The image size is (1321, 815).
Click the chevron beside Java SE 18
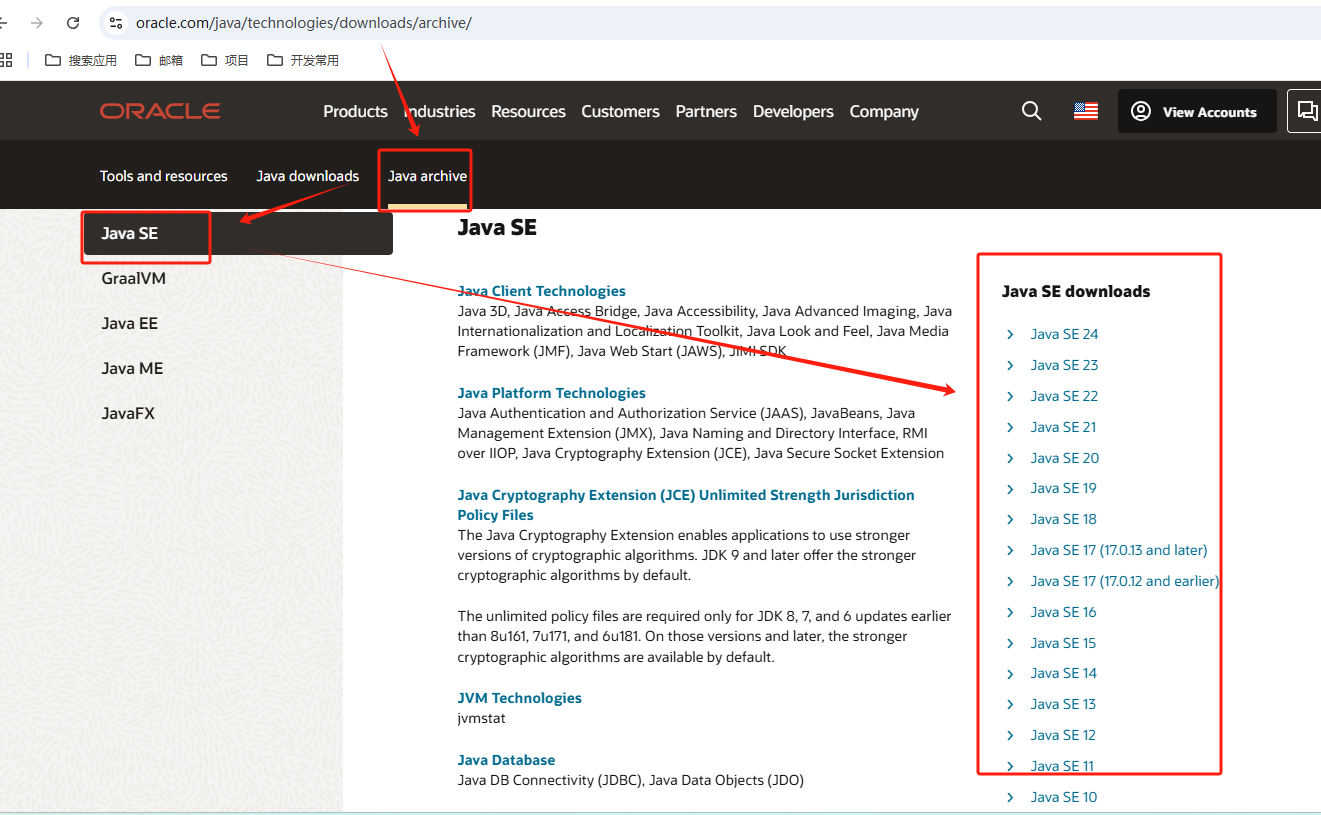point(1010,519)
